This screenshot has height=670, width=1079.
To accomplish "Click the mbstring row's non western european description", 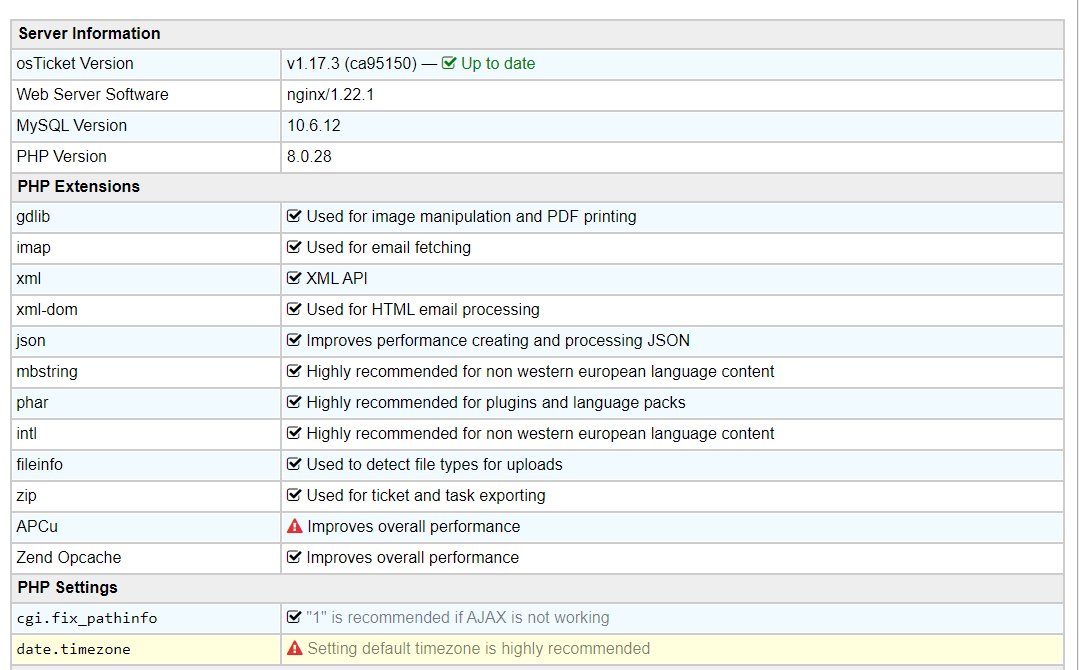I will pyautogui.click(x=540, y=371).
